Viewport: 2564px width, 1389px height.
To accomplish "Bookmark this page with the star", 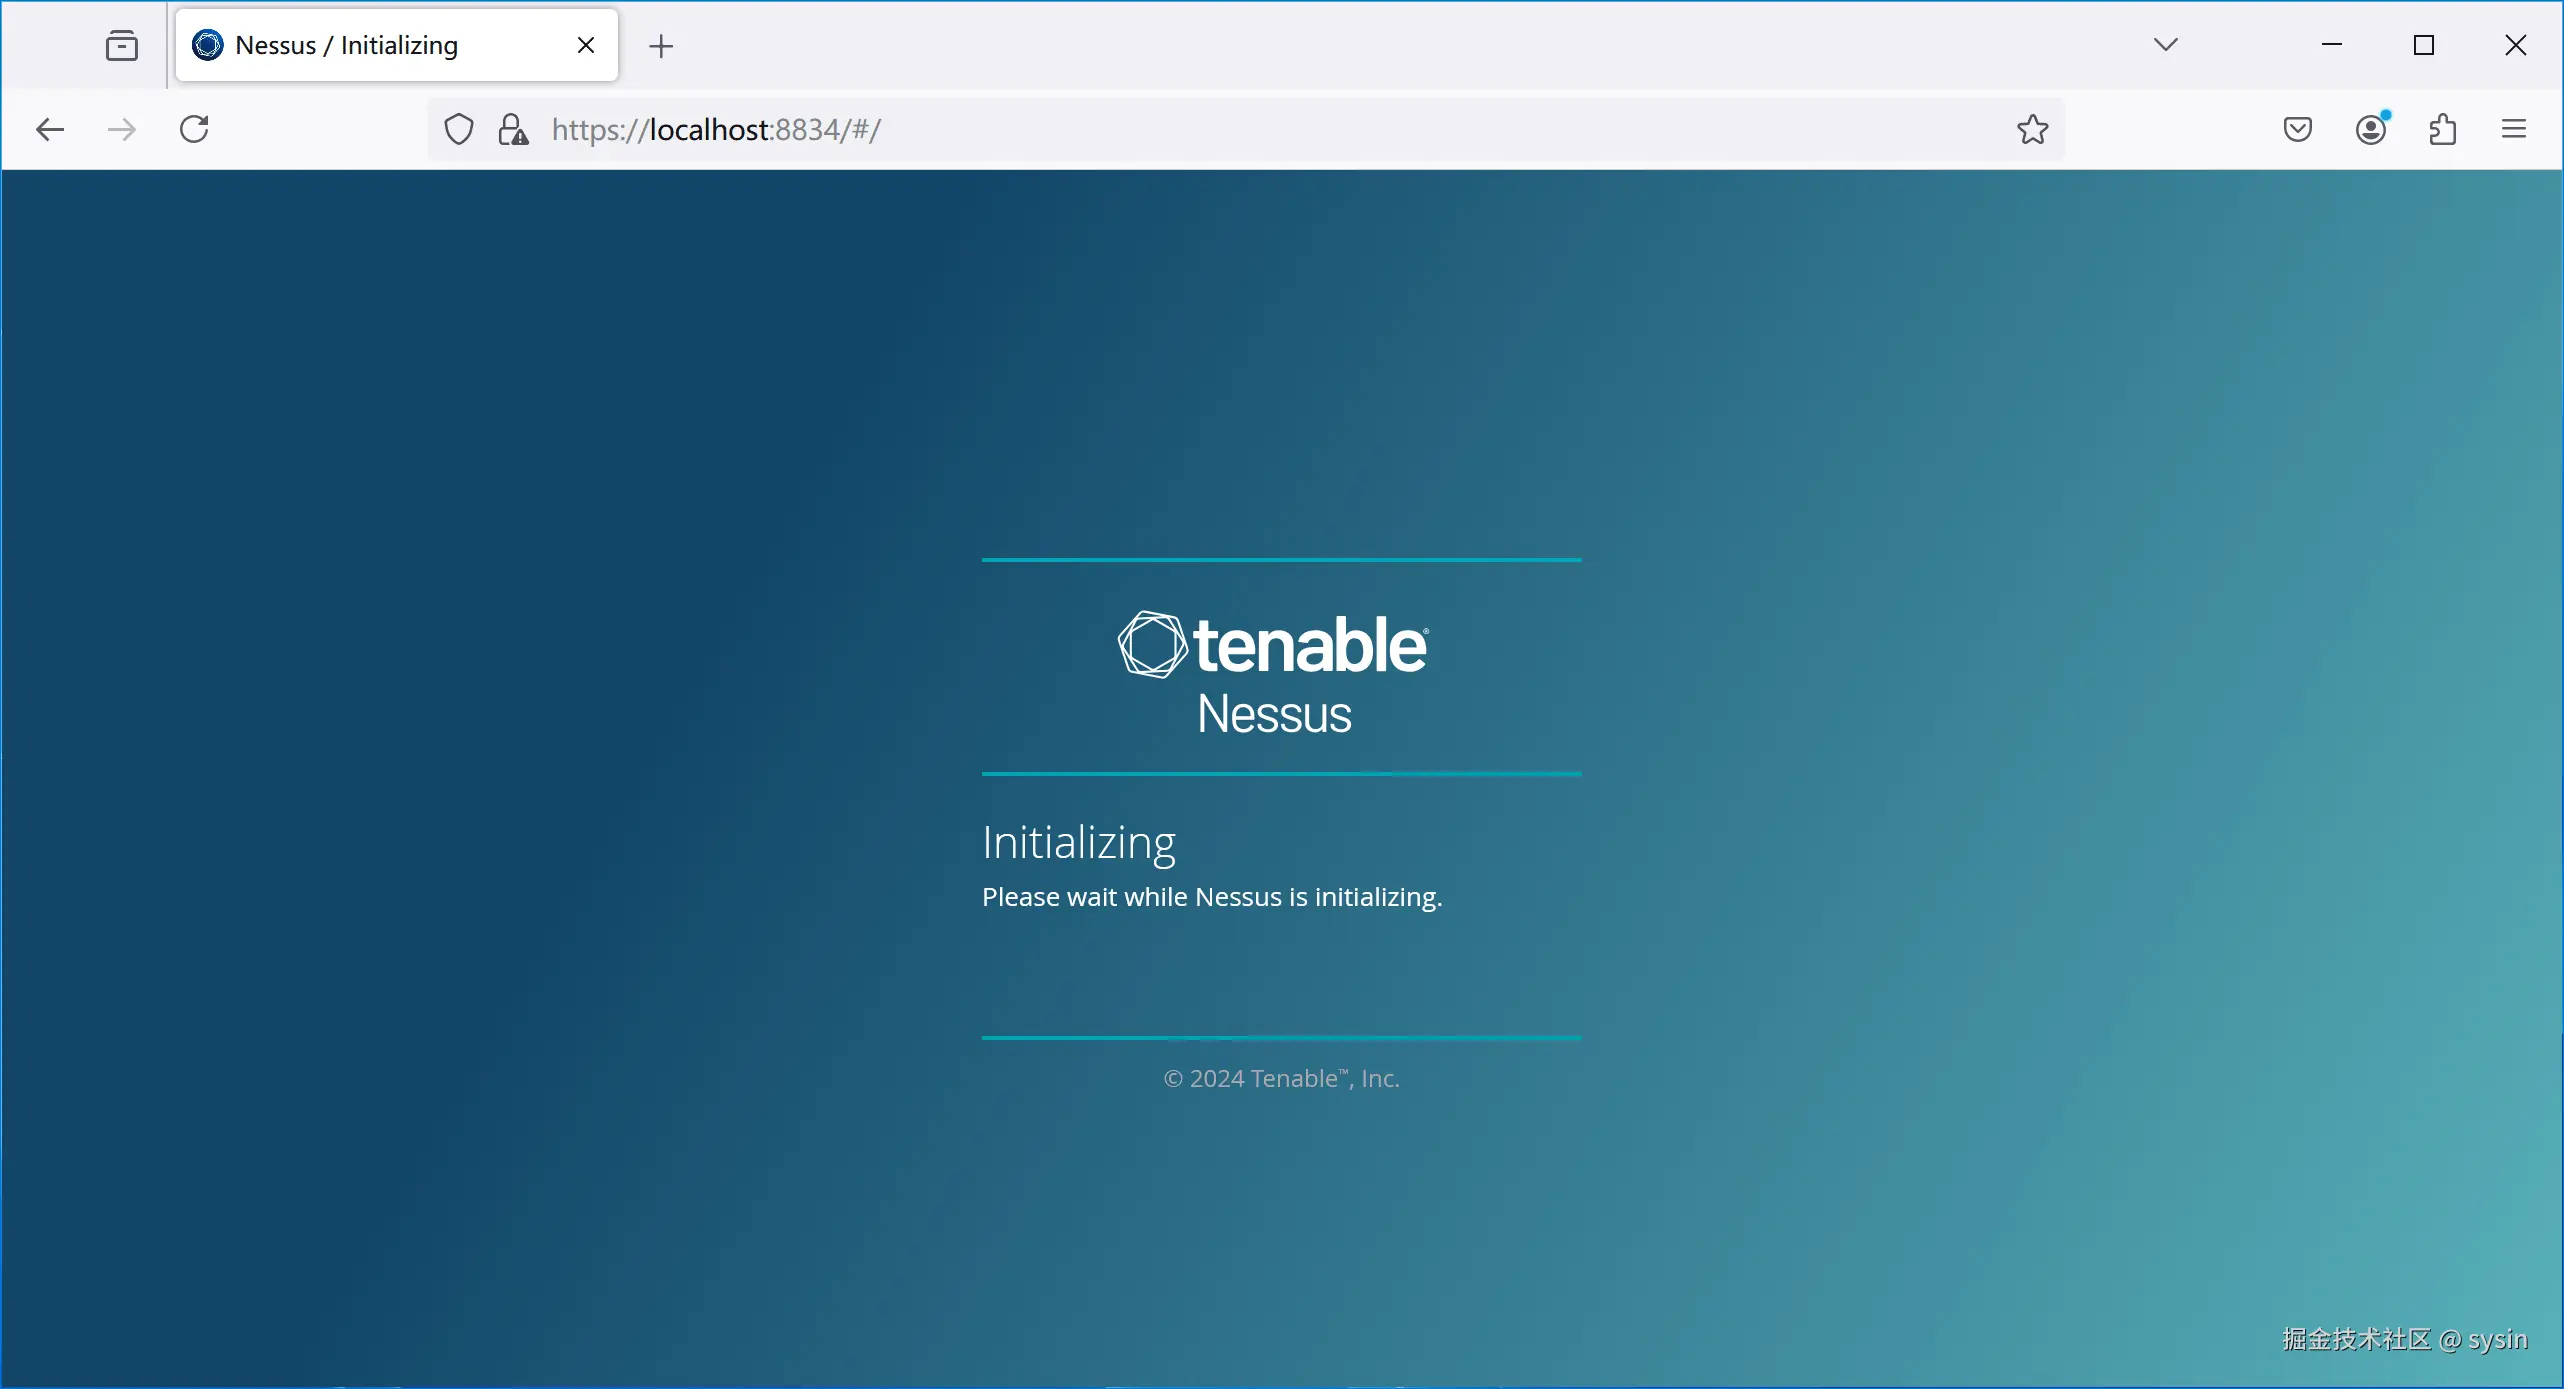I will point(2032,128).
